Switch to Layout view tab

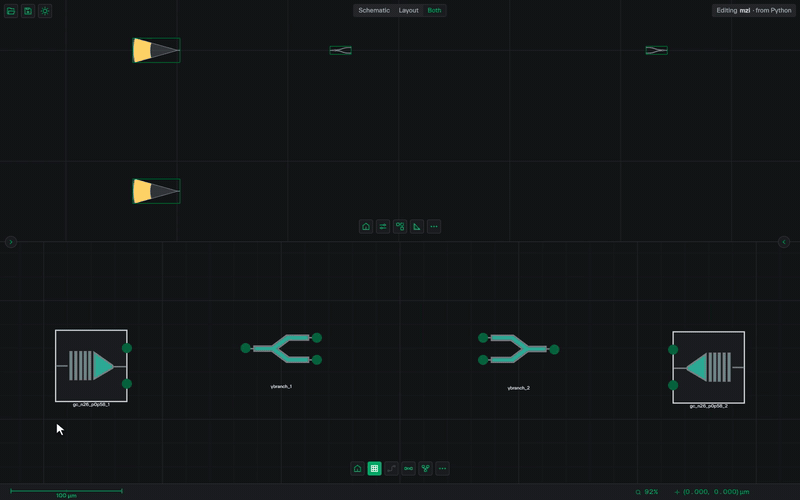point(408,10)
